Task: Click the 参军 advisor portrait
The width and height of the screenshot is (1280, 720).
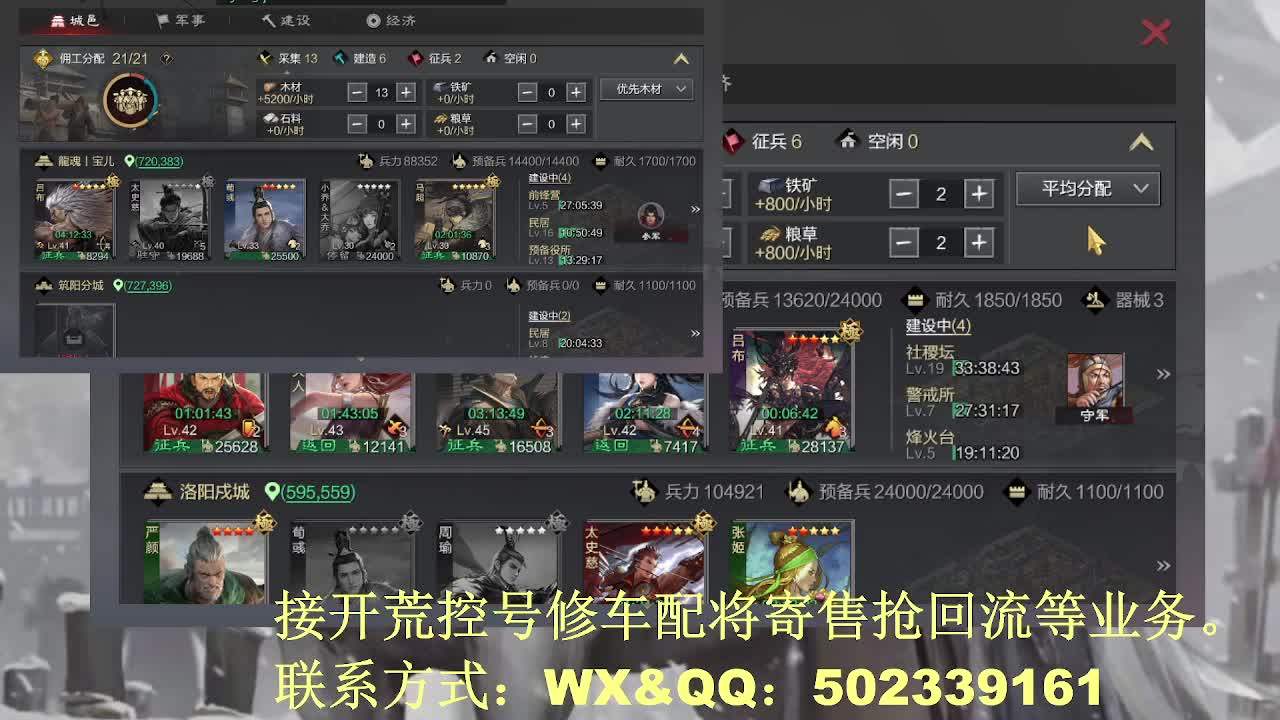Action: (651, 221)
